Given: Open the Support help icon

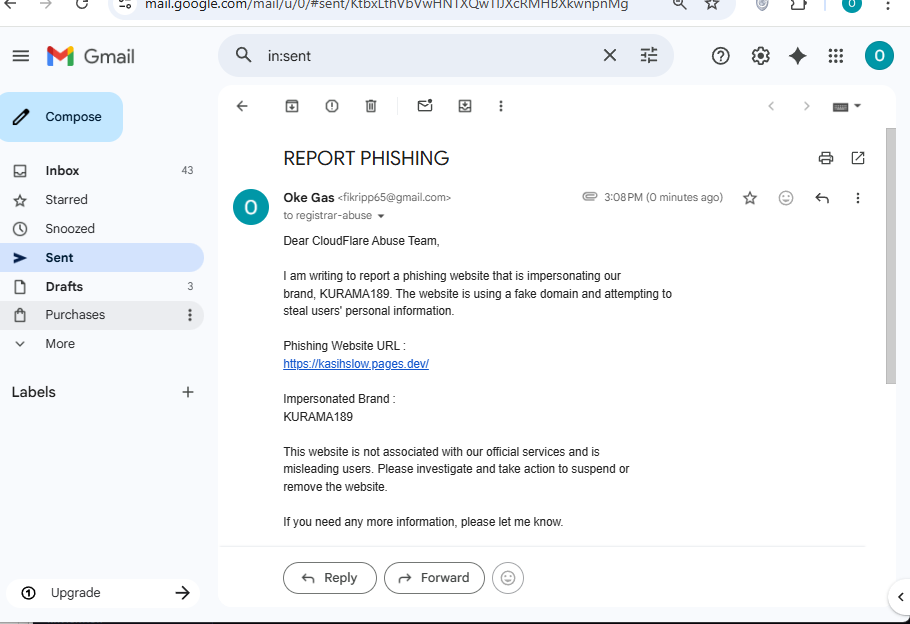Looking at the screenshot, I should coord(720,56).
